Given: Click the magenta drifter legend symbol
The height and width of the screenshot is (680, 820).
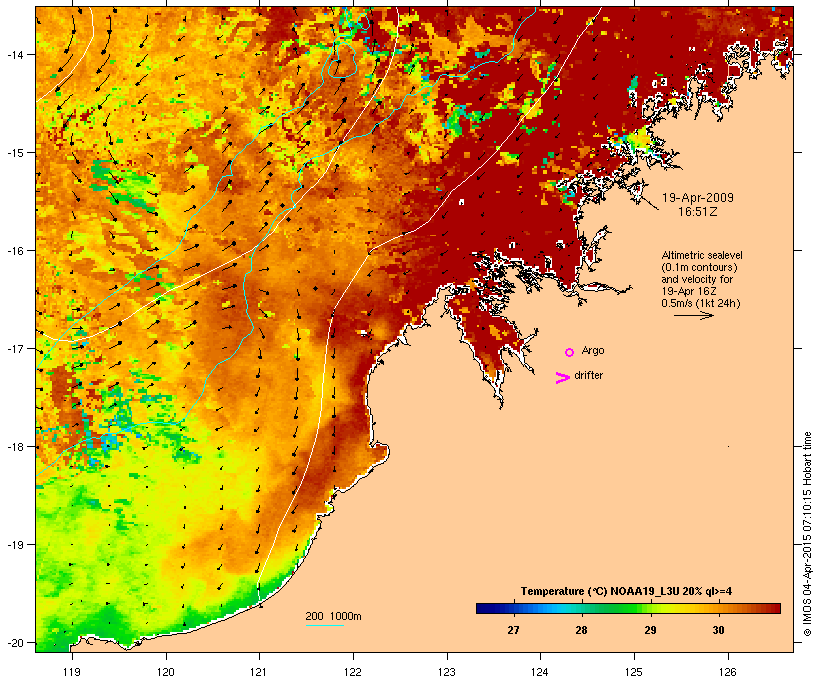Looking at the screenshot, I should (562, 378).
